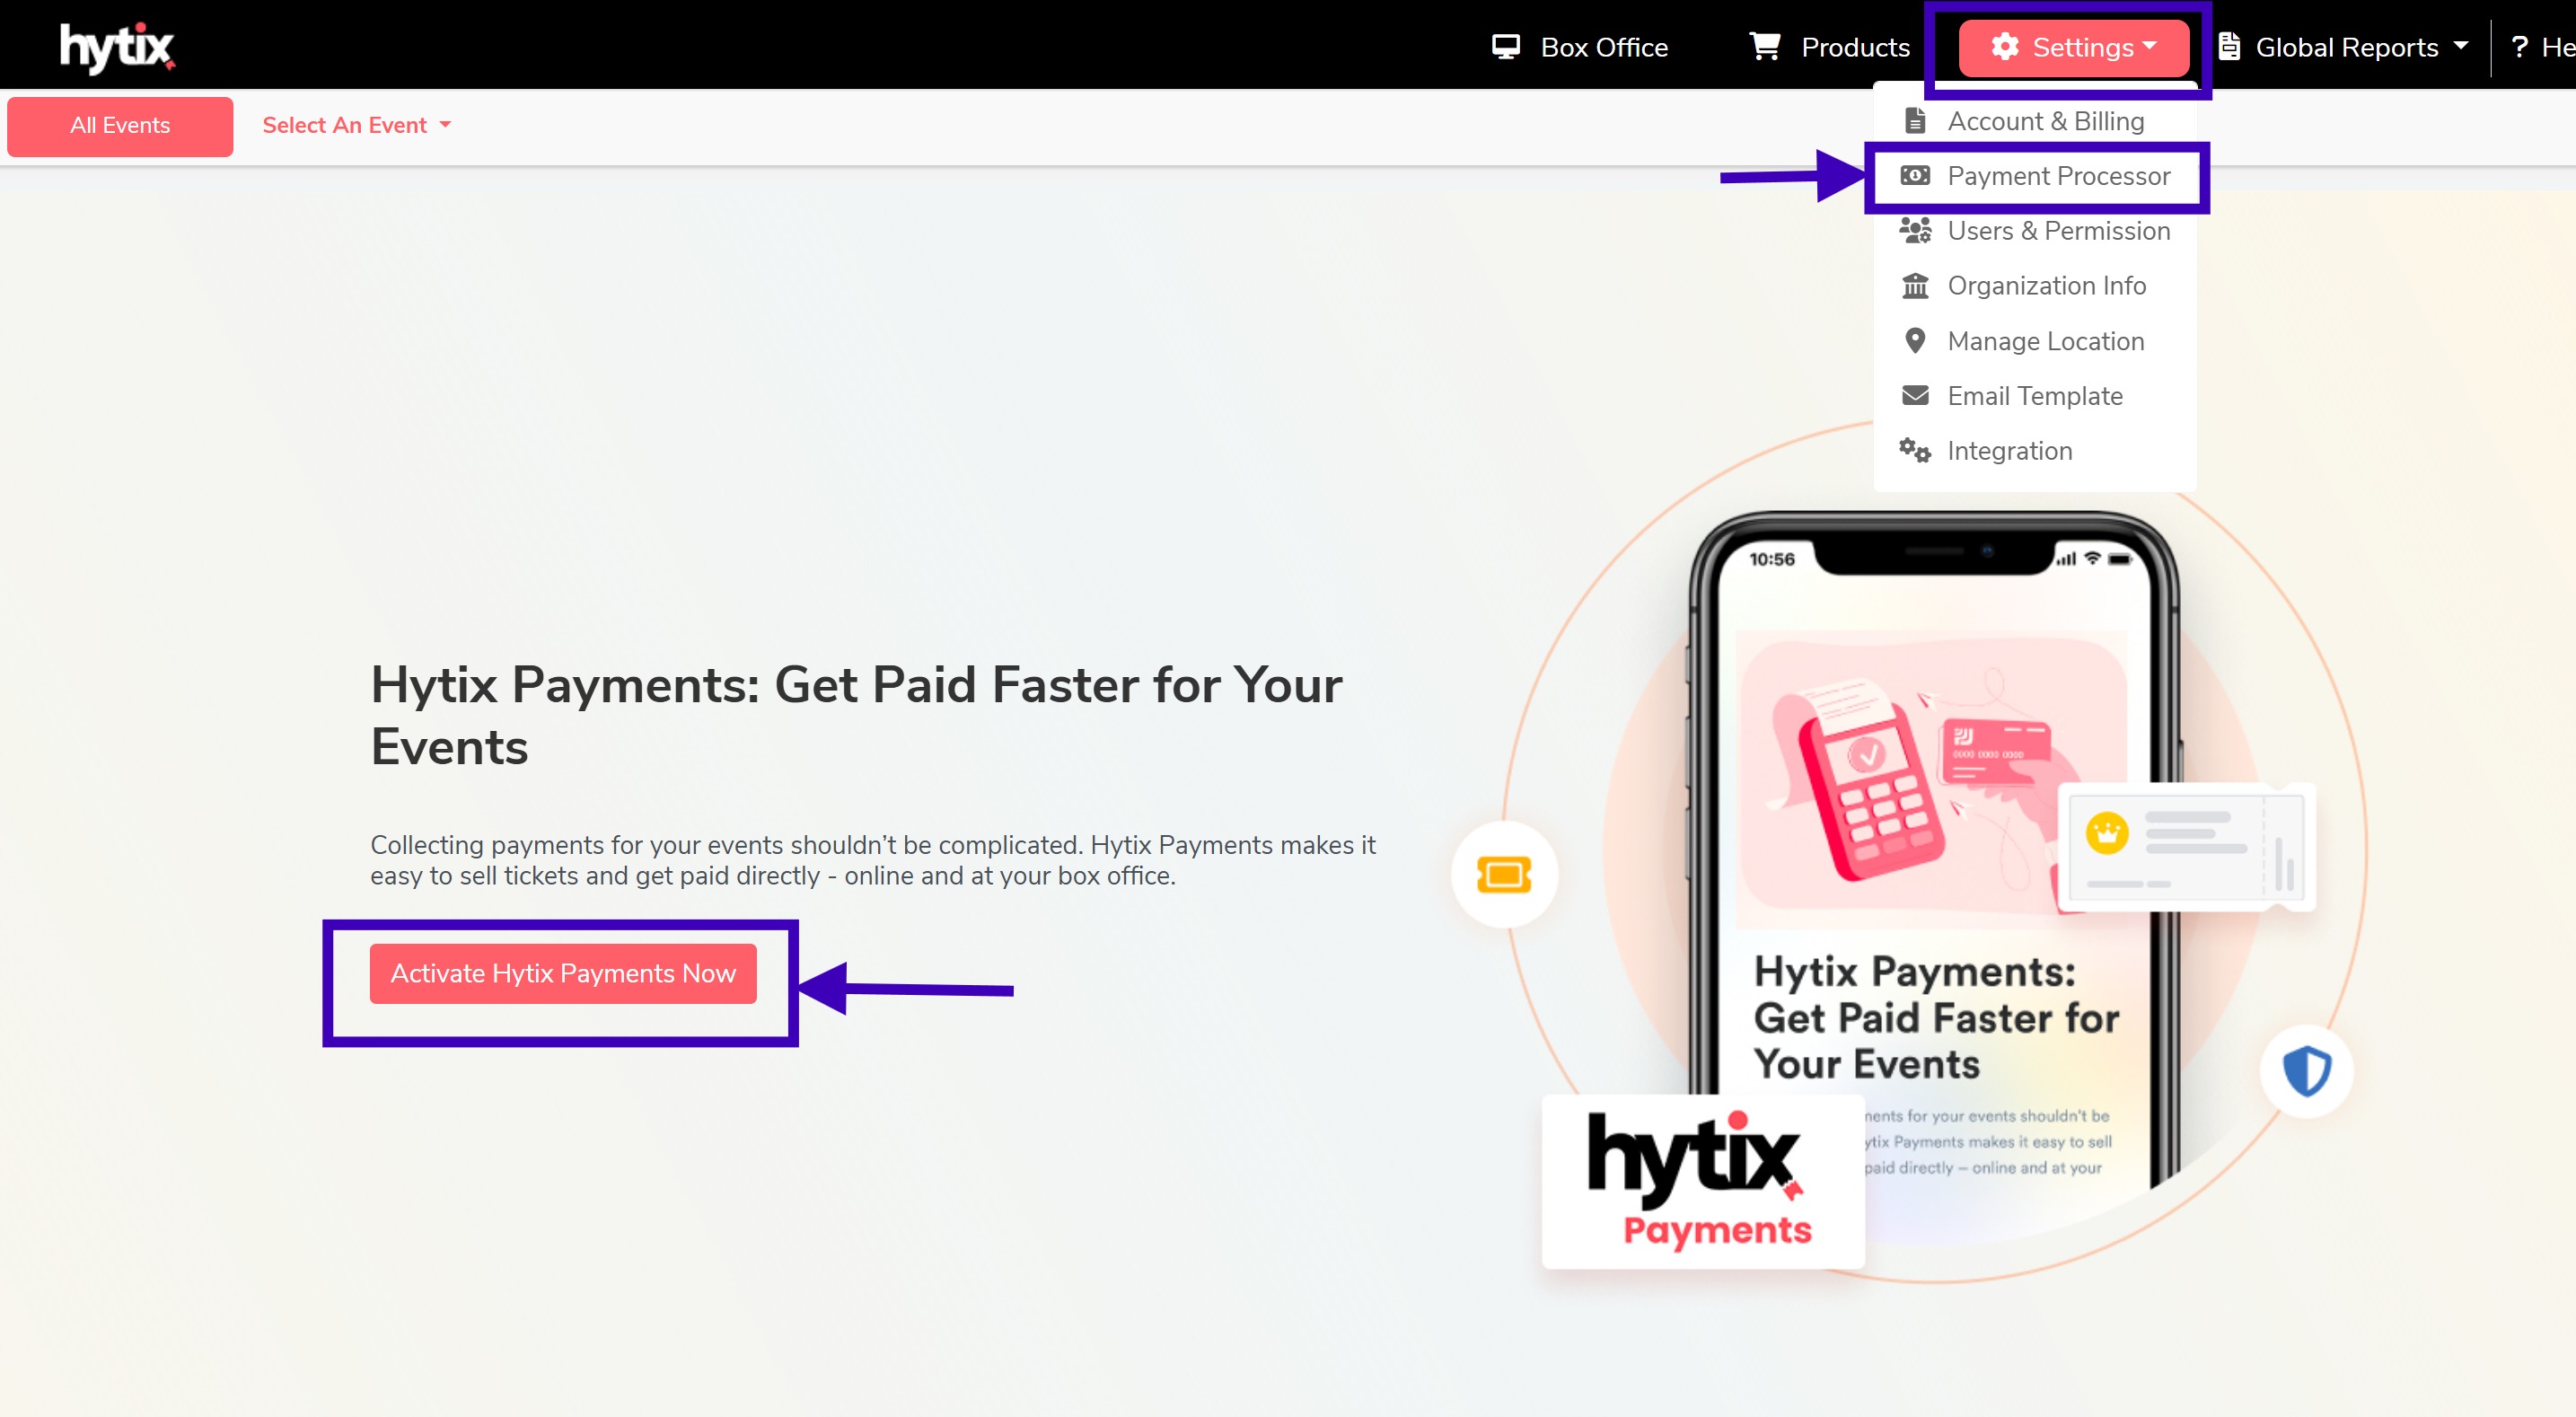Select Manage Location menu item
The image size is (2576, 1417).
pyautogui.click(x=2035, y=341)
